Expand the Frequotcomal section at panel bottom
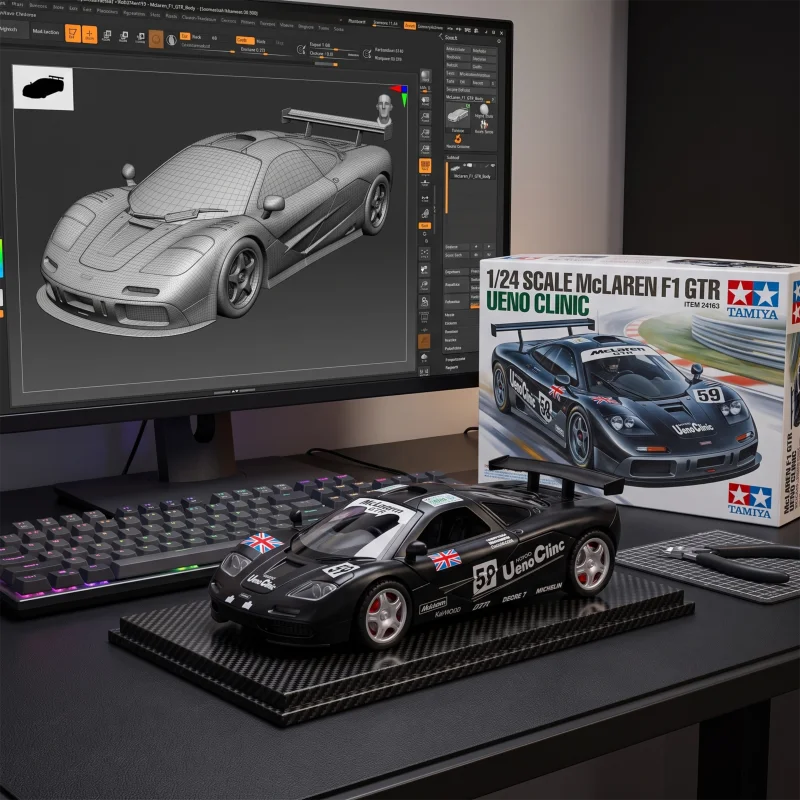 (x=455, y=359)
